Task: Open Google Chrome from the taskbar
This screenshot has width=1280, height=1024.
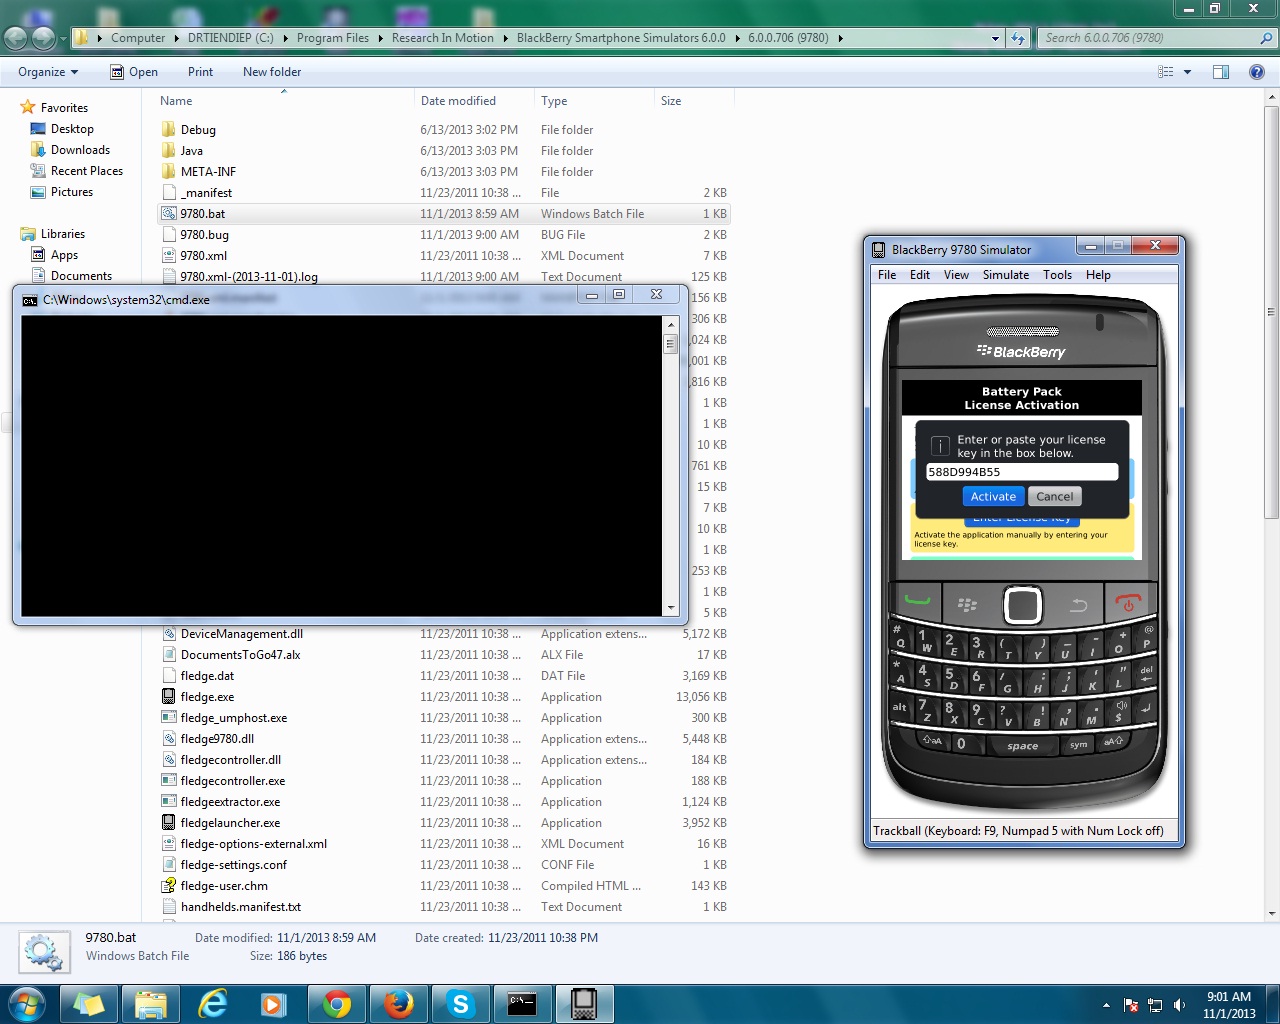Action: [x=337, y=1004]
